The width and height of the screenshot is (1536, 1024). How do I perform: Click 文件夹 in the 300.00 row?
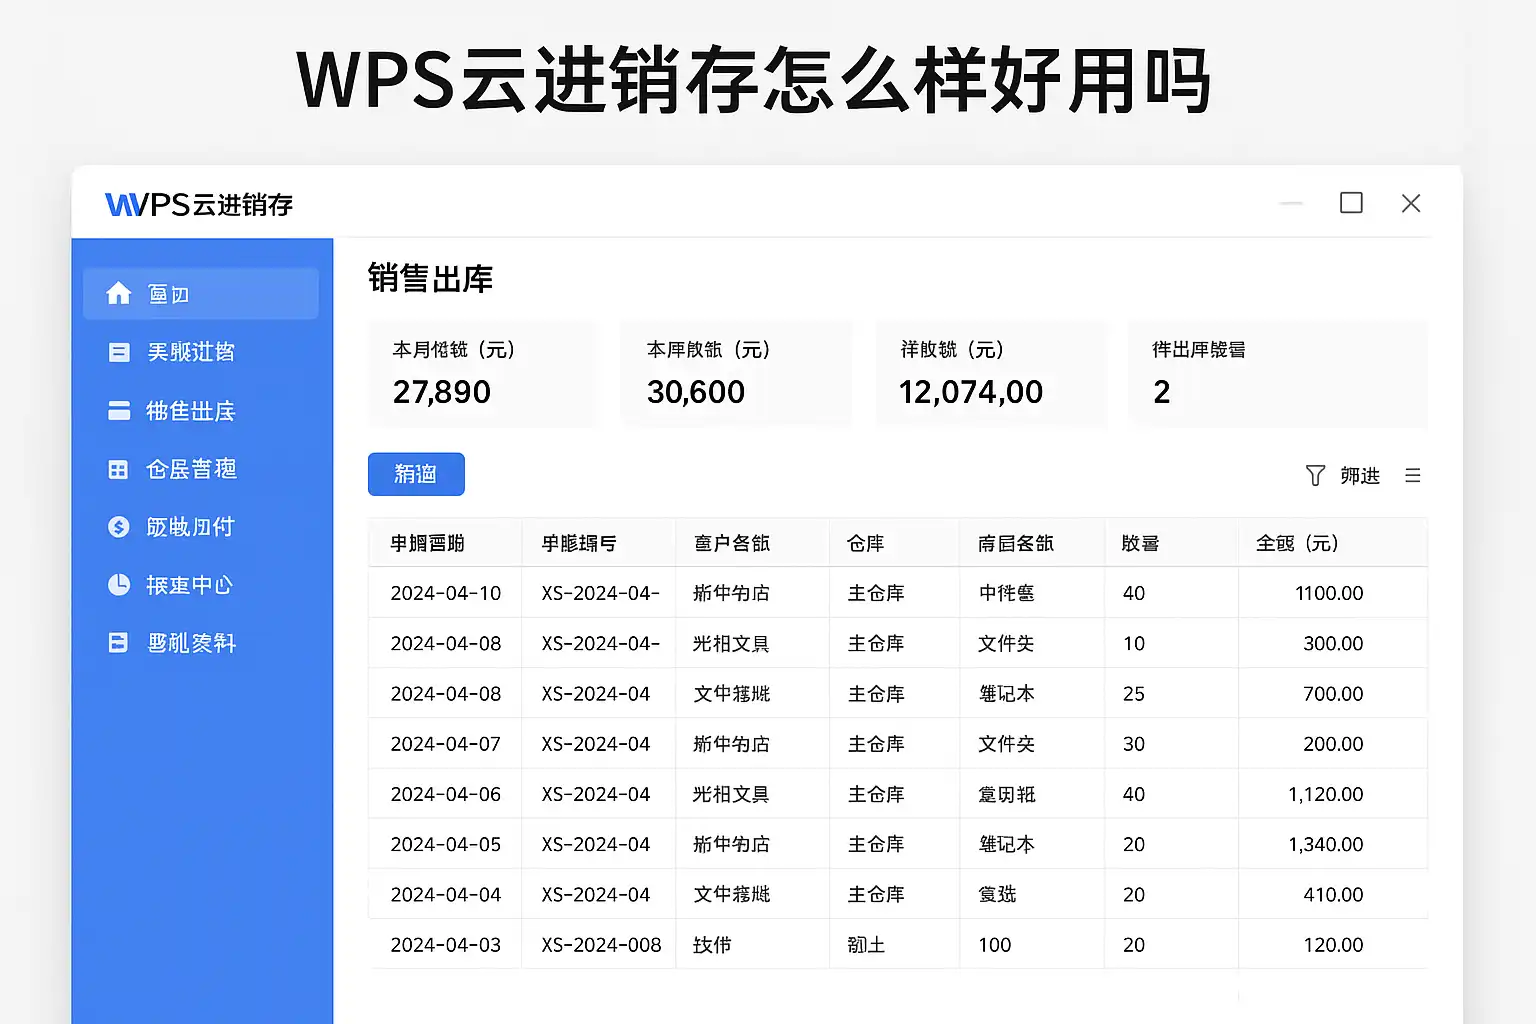(x=1006, y=643)
